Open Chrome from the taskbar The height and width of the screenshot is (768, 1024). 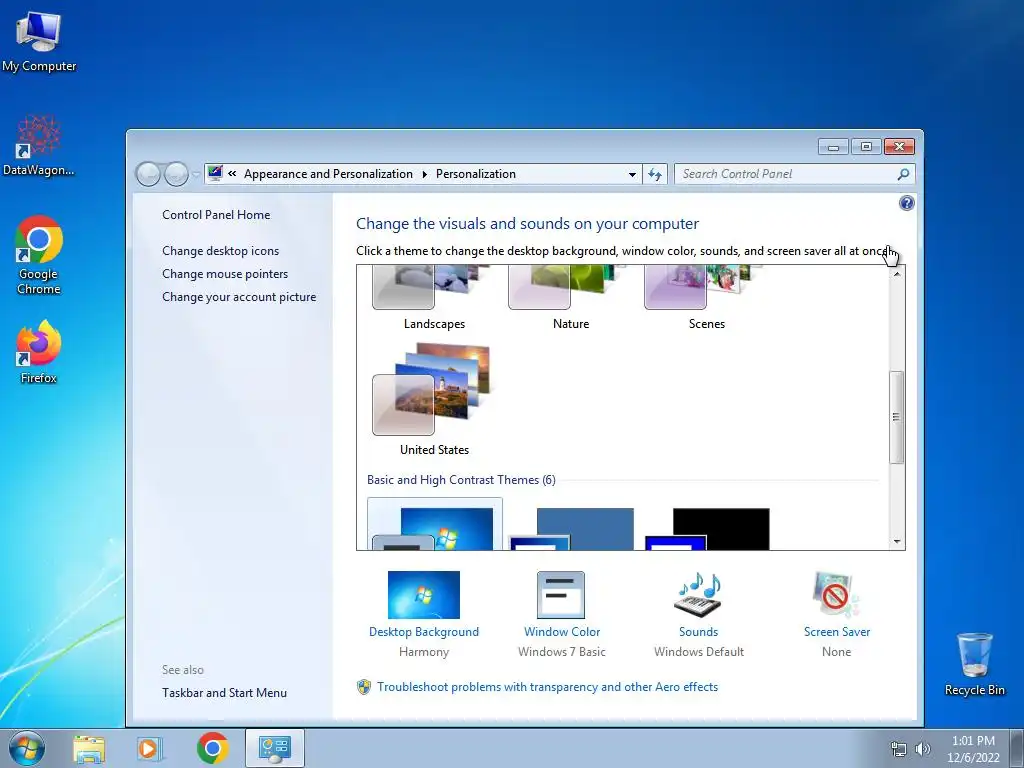[x=212, y=748]
